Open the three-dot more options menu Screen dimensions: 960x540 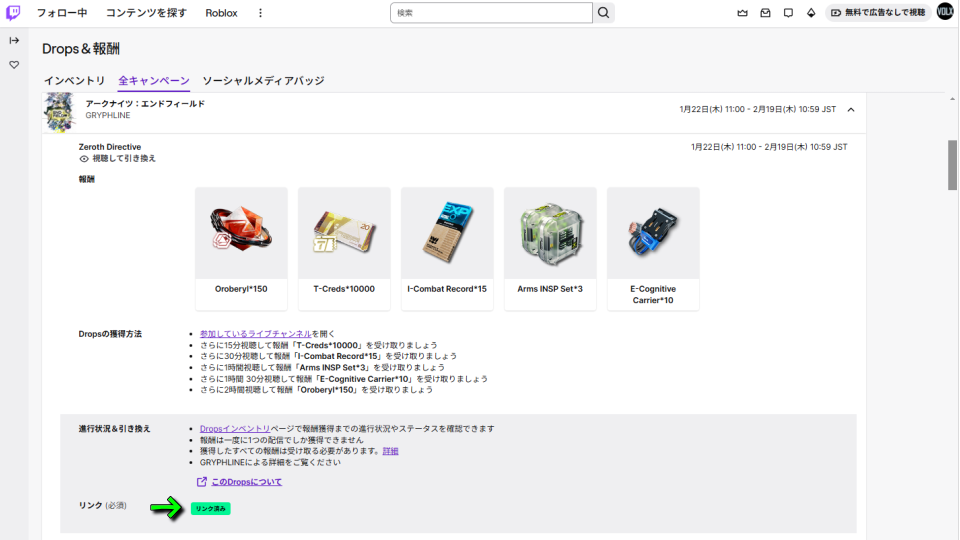click(x=261, y=13)
